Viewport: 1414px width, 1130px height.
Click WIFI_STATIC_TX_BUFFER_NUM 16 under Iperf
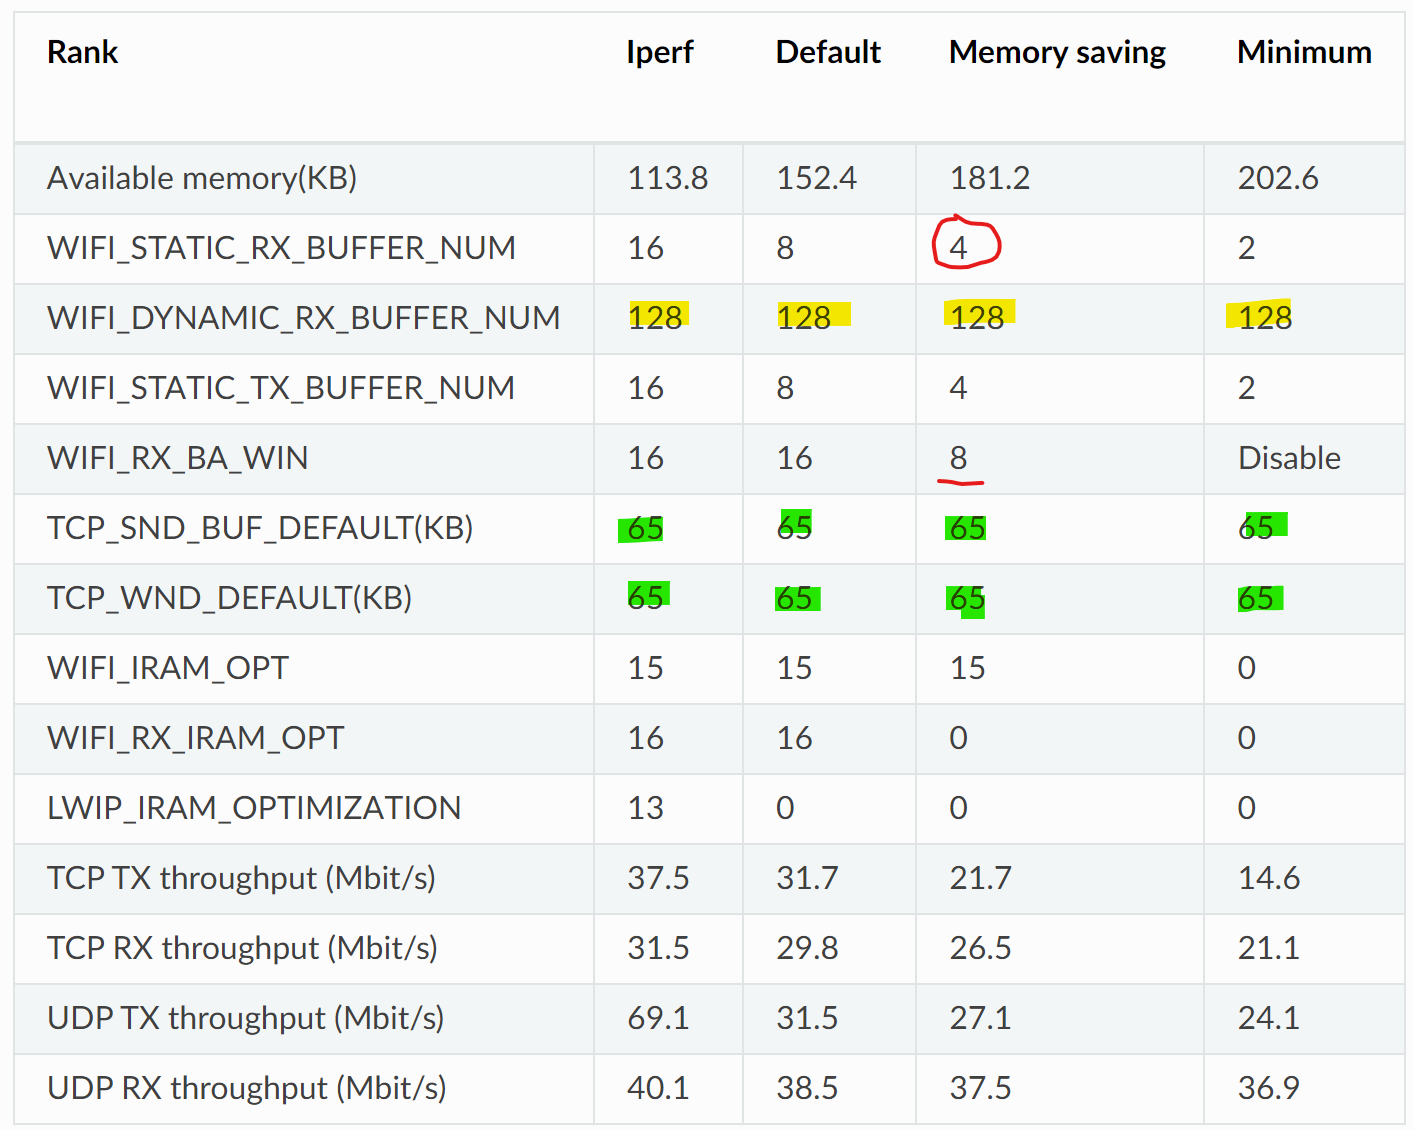[x=645, y=388]
